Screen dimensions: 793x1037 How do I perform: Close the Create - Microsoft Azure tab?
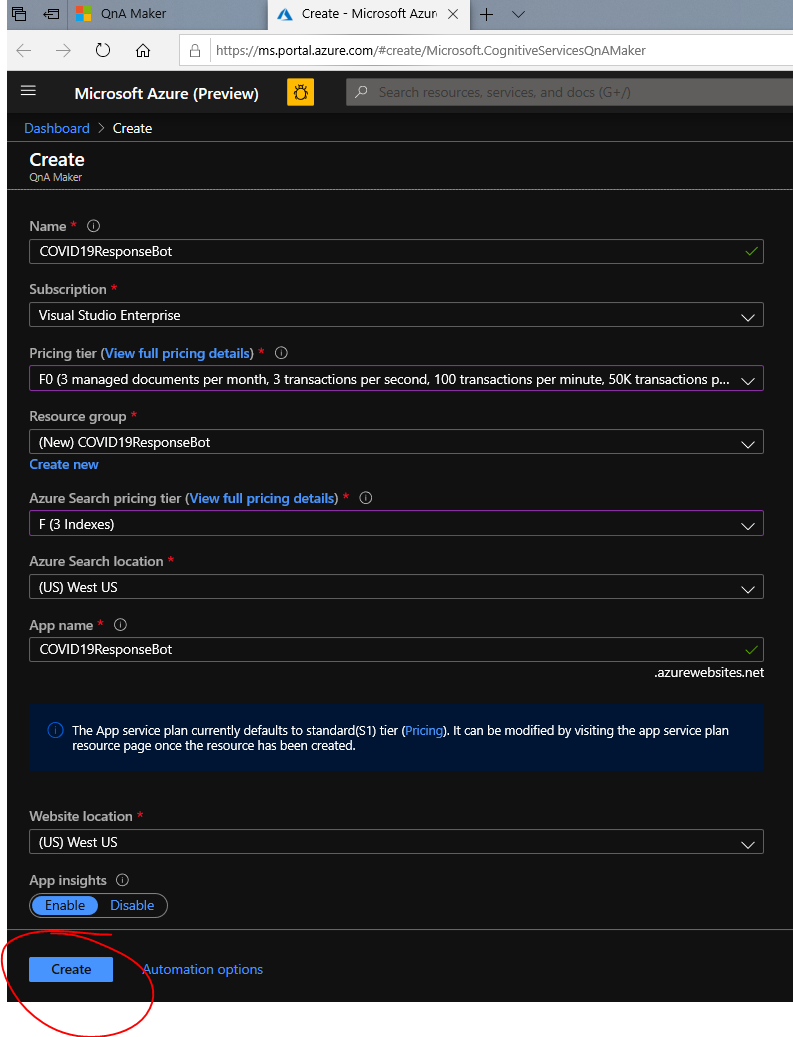pyautogui.click(x=453, y=14)
